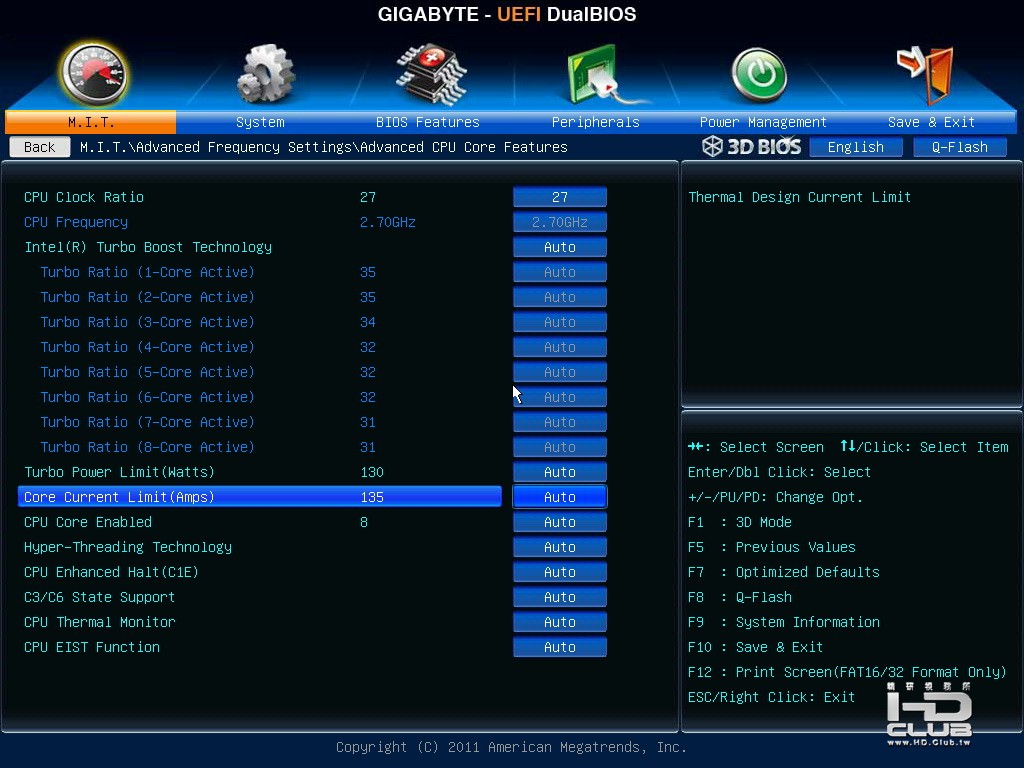Open CPU Core Enabled Auto dropdown
1024x768 pixels.
(x=560, y=522)
